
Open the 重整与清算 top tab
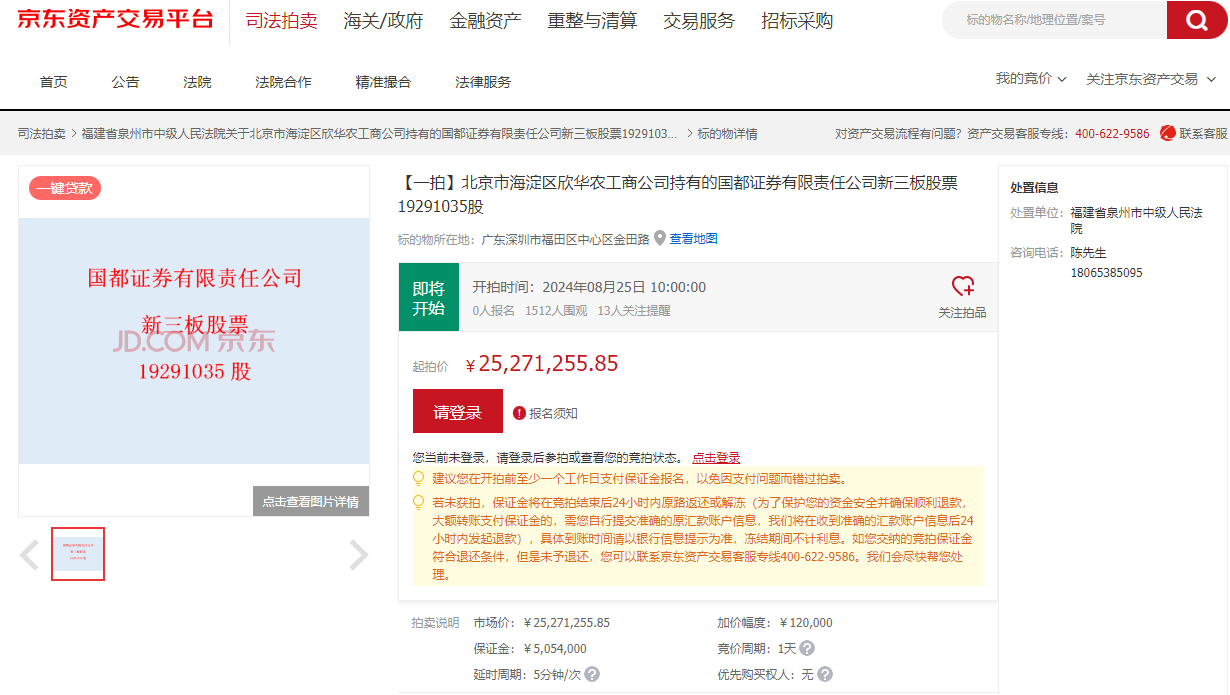click(x=592, y=21)
